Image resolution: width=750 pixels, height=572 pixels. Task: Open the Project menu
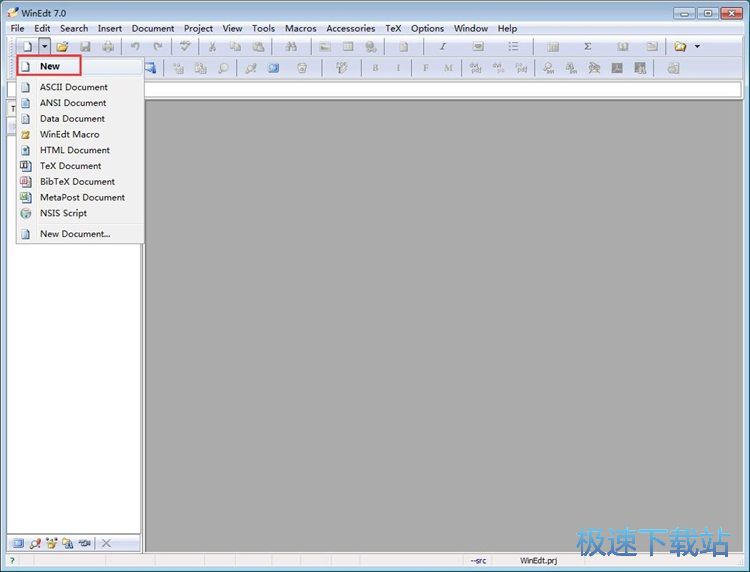(198, 29)
